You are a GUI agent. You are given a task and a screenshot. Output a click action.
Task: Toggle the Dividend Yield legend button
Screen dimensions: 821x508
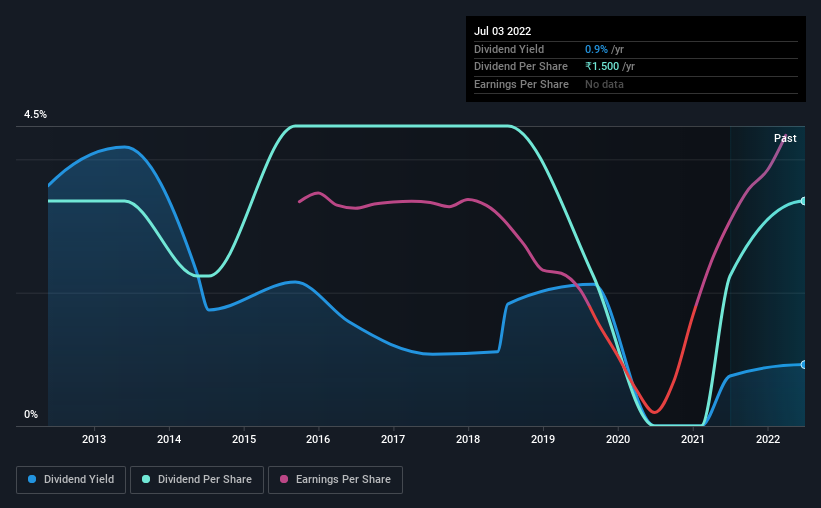71,480
